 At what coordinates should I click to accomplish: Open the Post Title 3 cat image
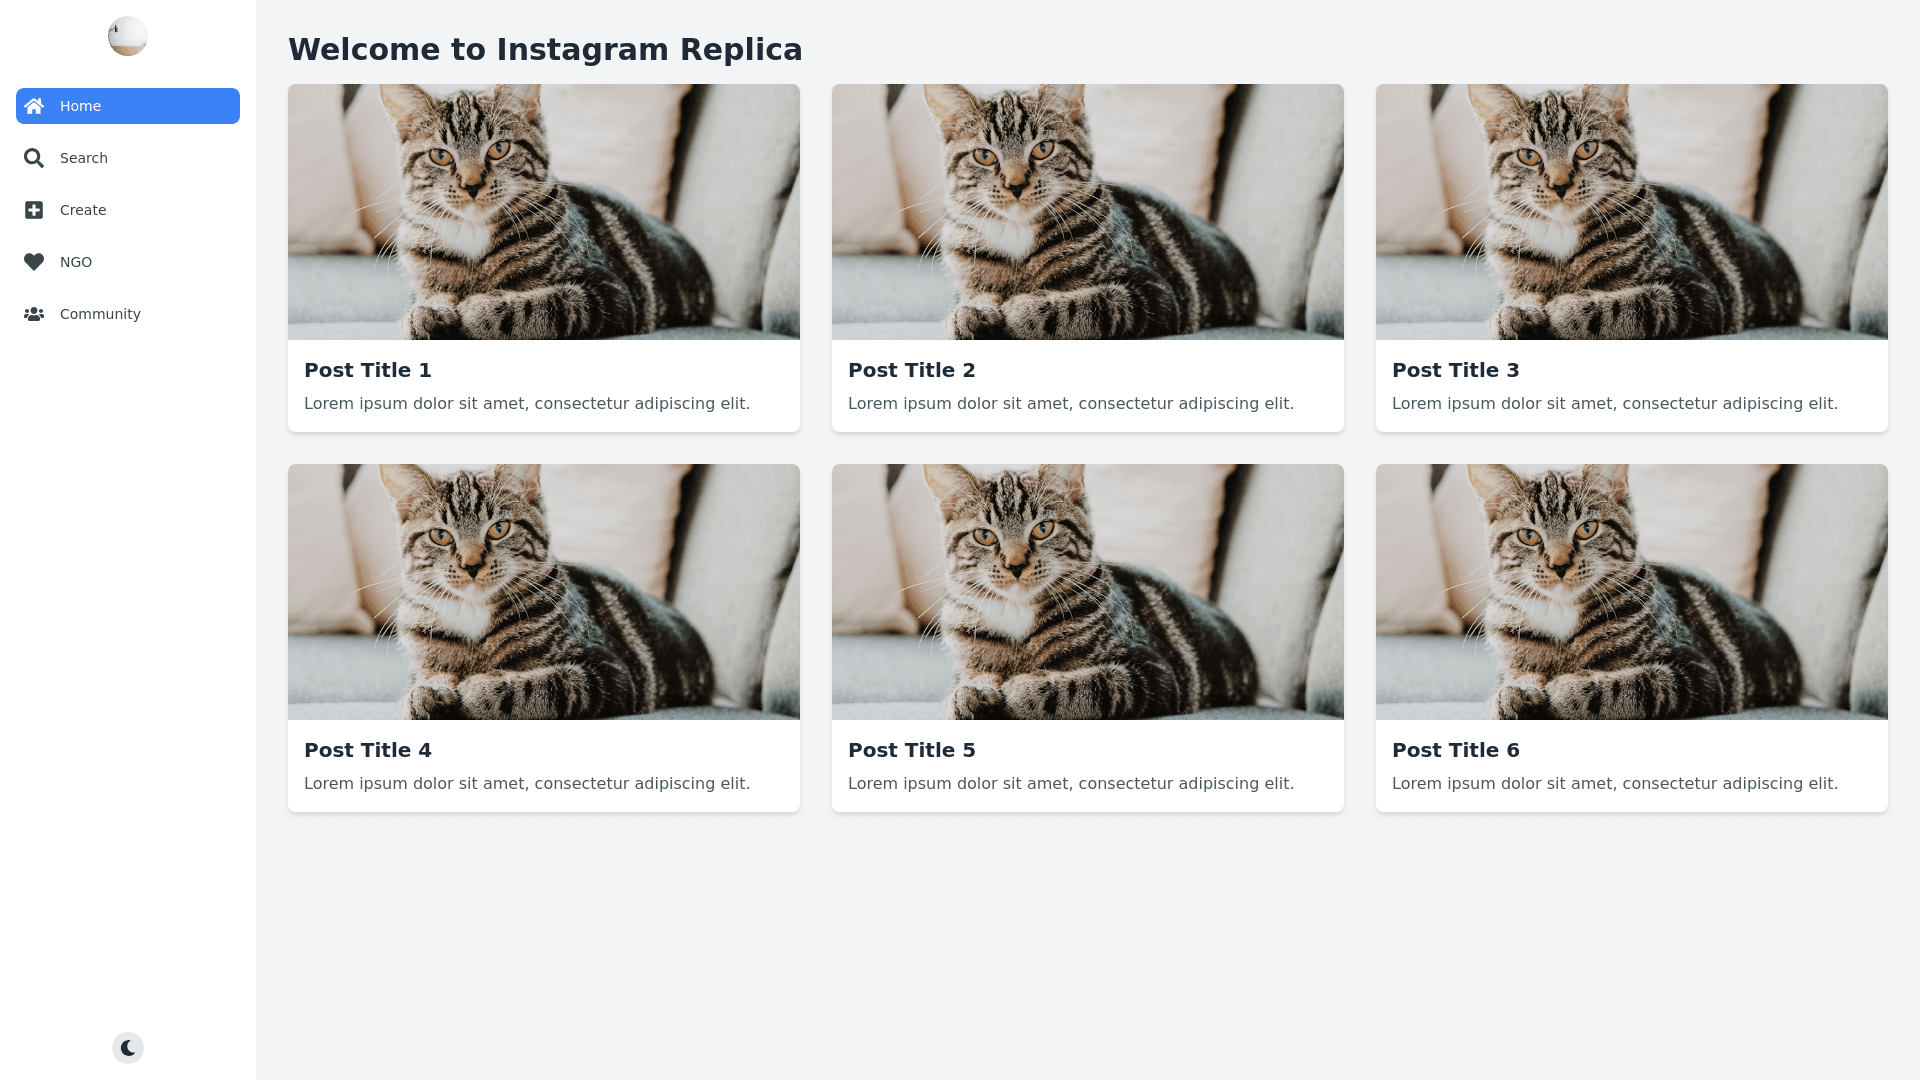pos(1632,212)
